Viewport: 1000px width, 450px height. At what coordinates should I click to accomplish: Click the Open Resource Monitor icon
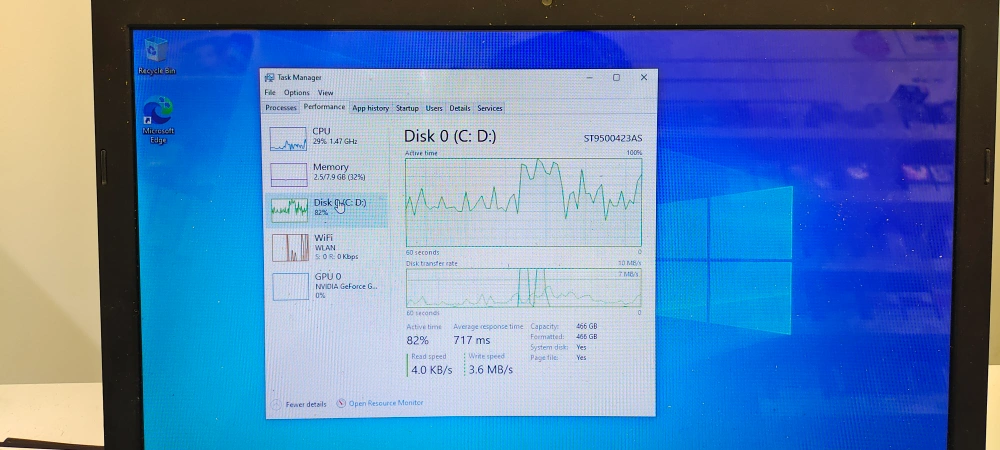pyautogui.click(x=341, y=403)
